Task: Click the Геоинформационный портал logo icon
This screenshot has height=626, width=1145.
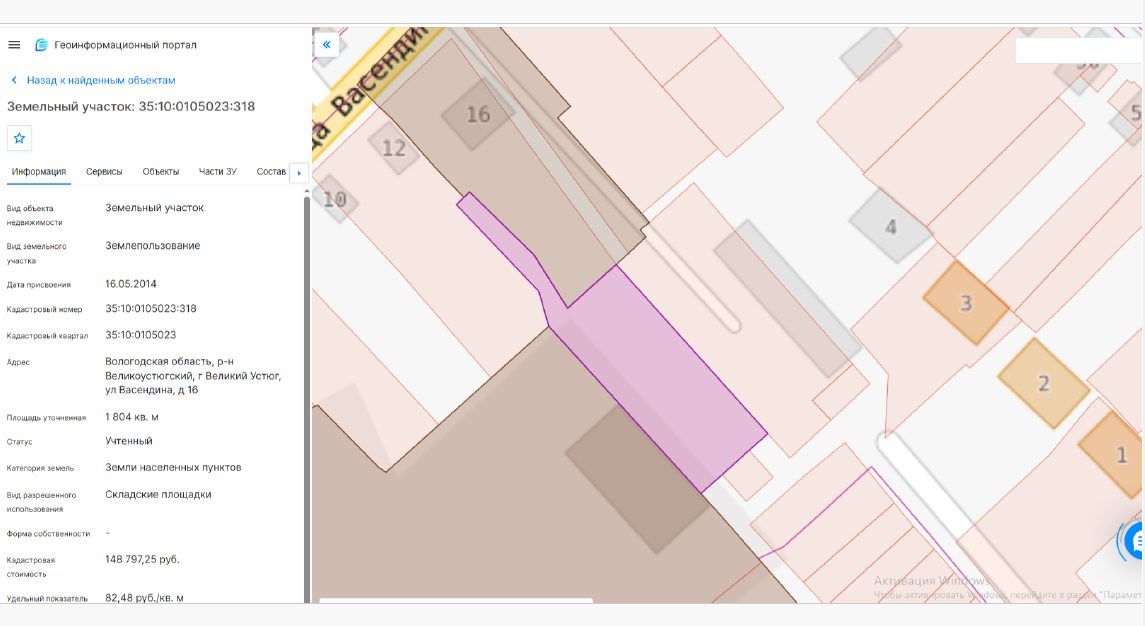Action: (x=42, y=45)
